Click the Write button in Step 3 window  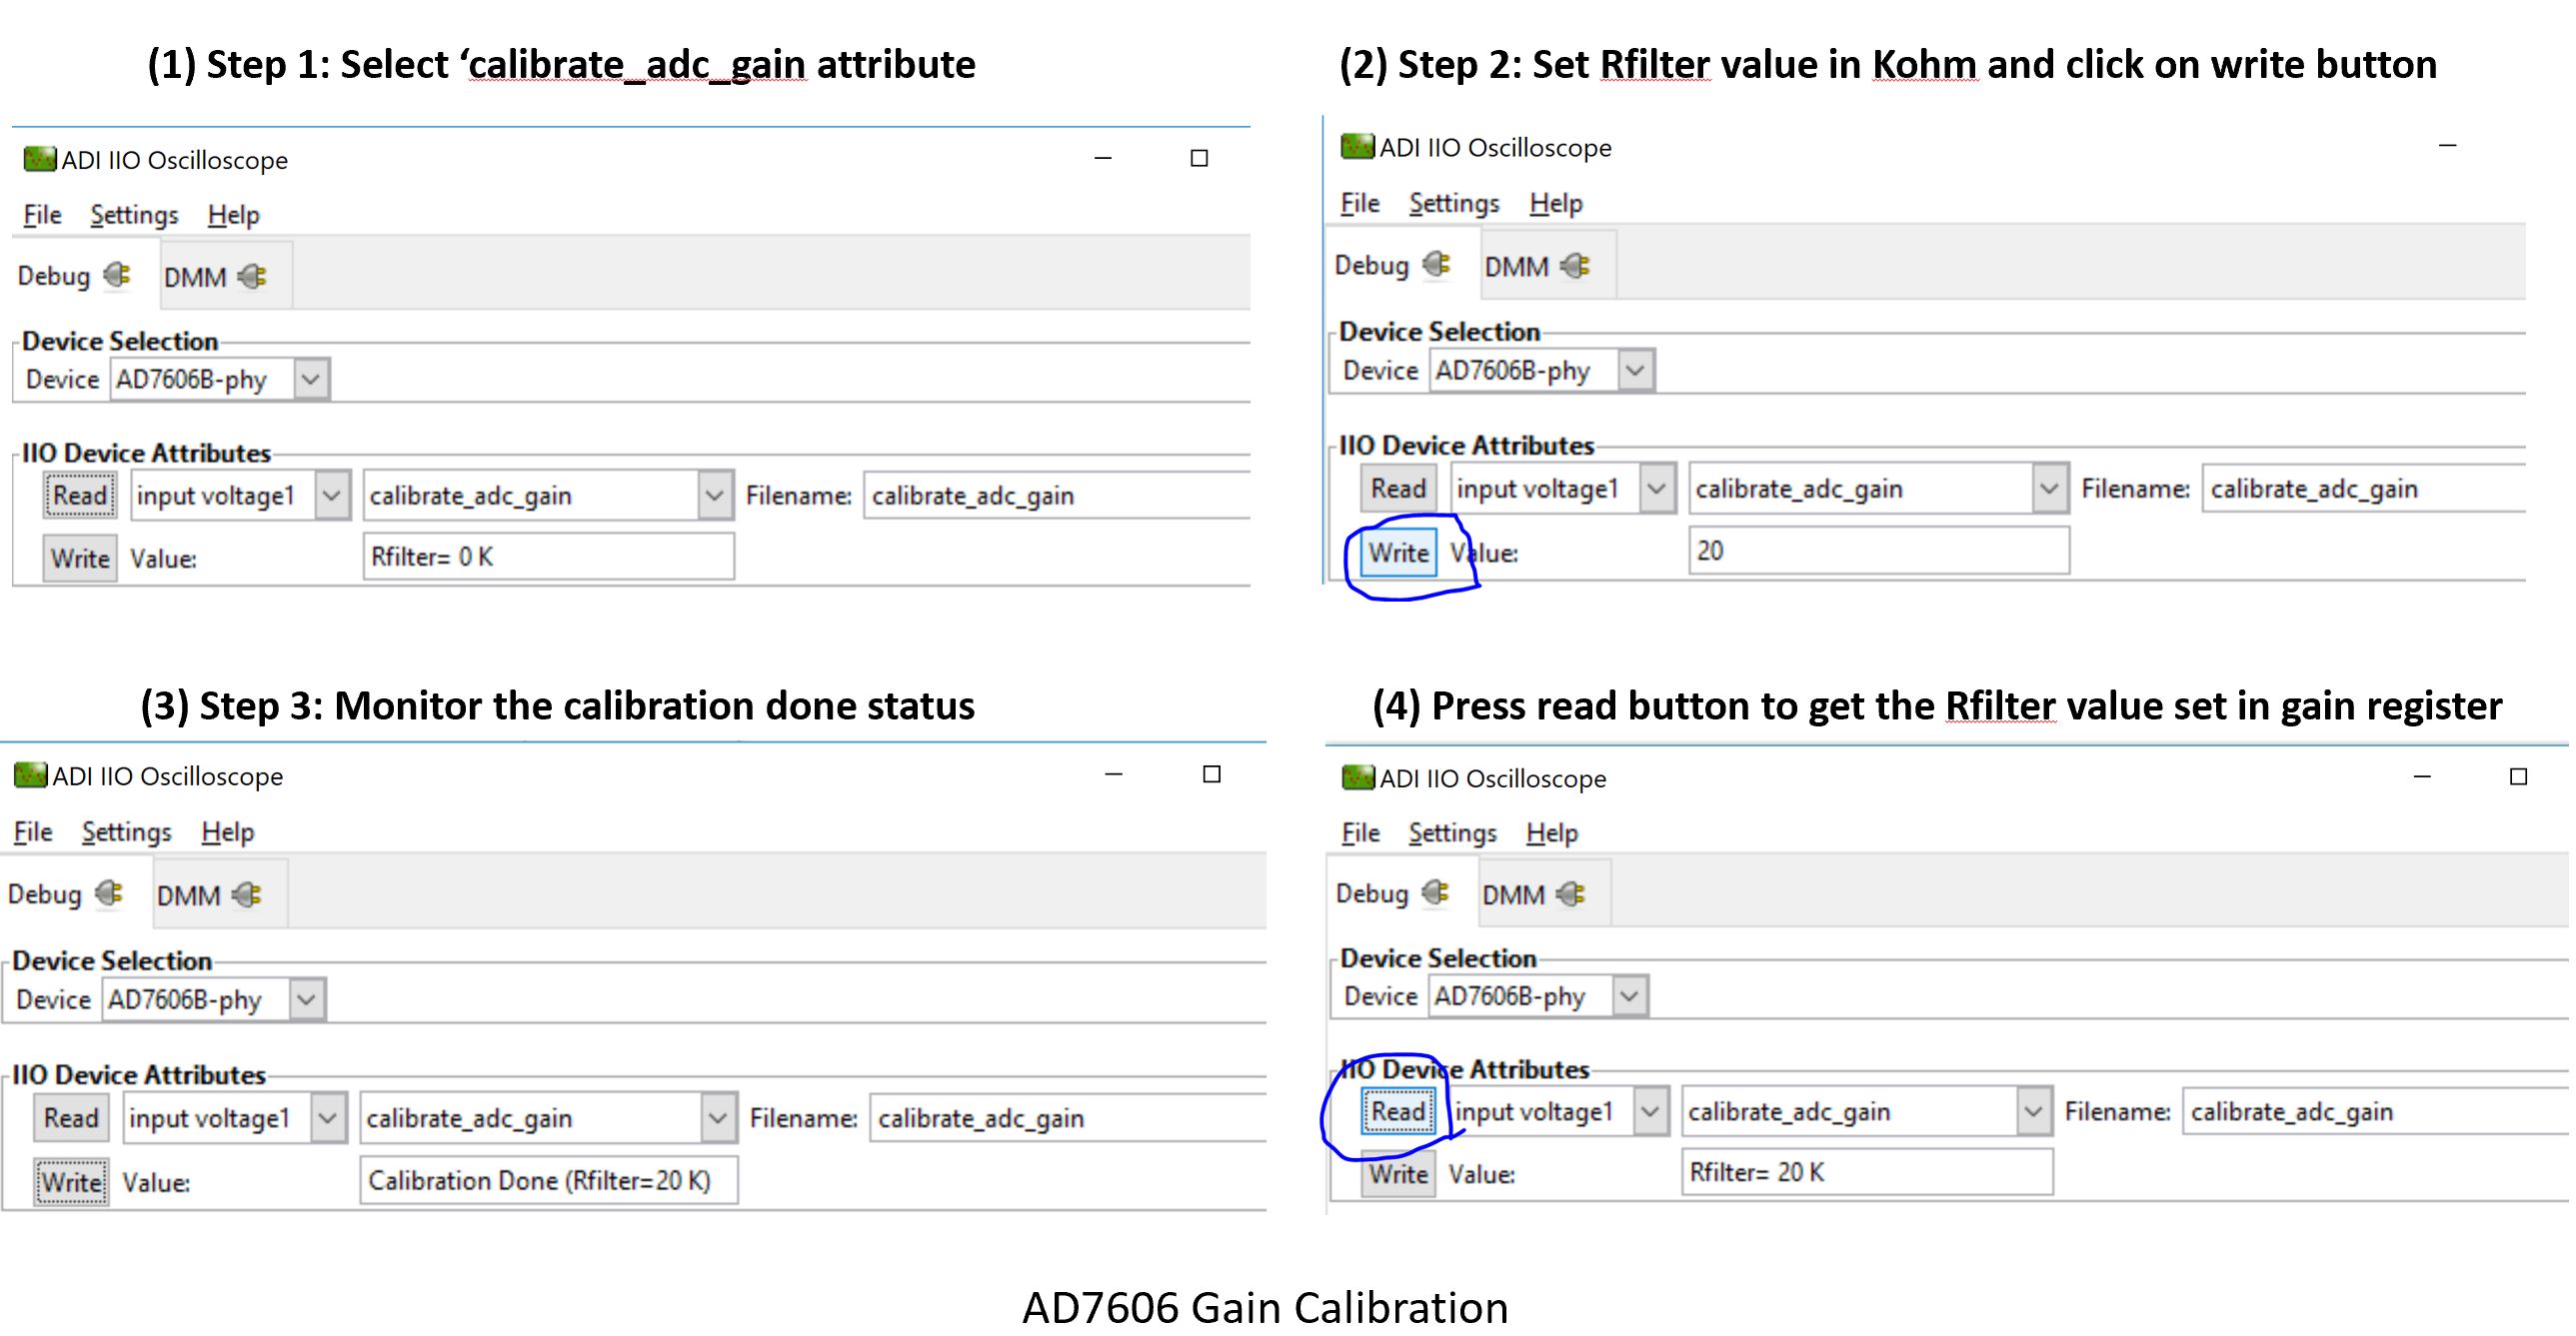(x=71, y=1182)
